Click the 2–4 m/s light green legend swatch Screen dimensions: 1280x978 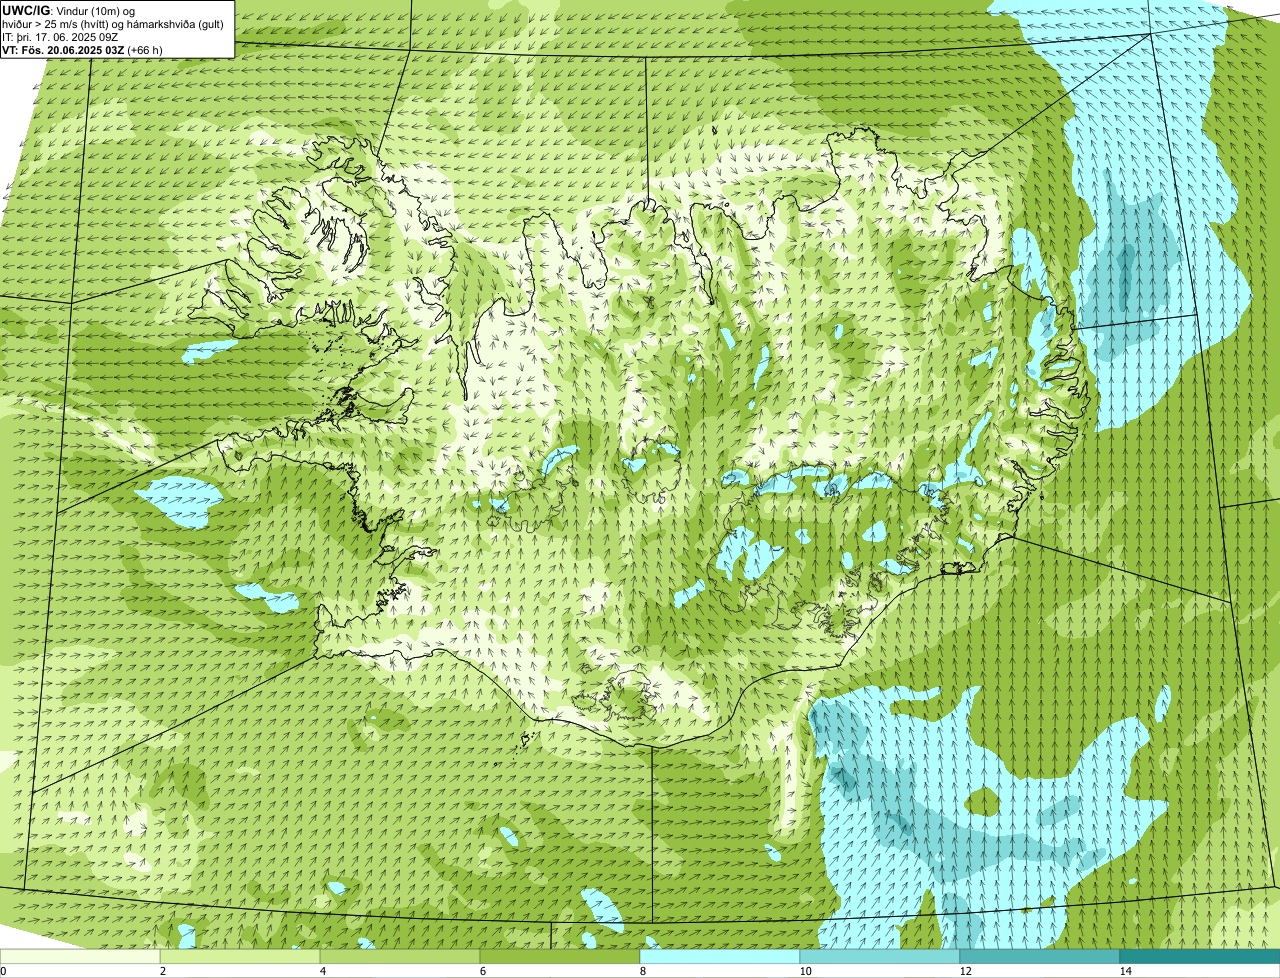pyautogui.click(x=240, y=956)
